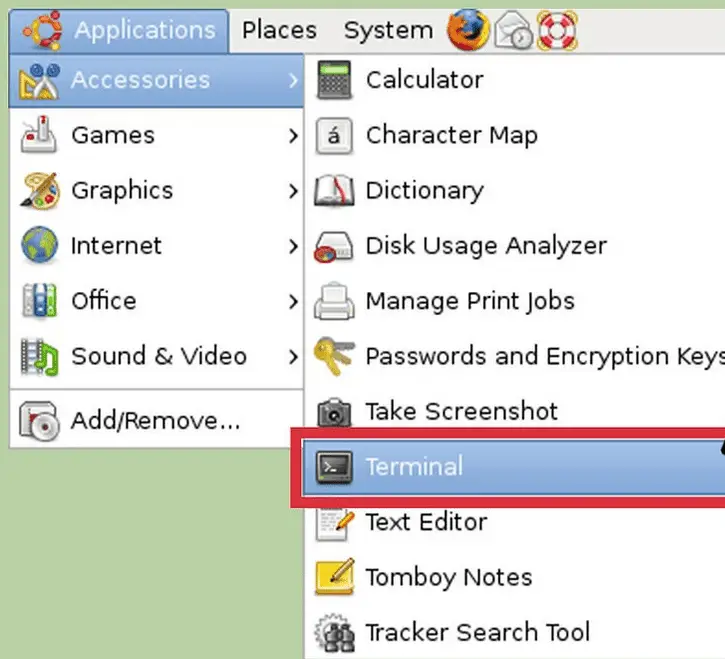This screenshot has width=725, height=659.
Task: Open the Places menu
Action: [279, 31]
